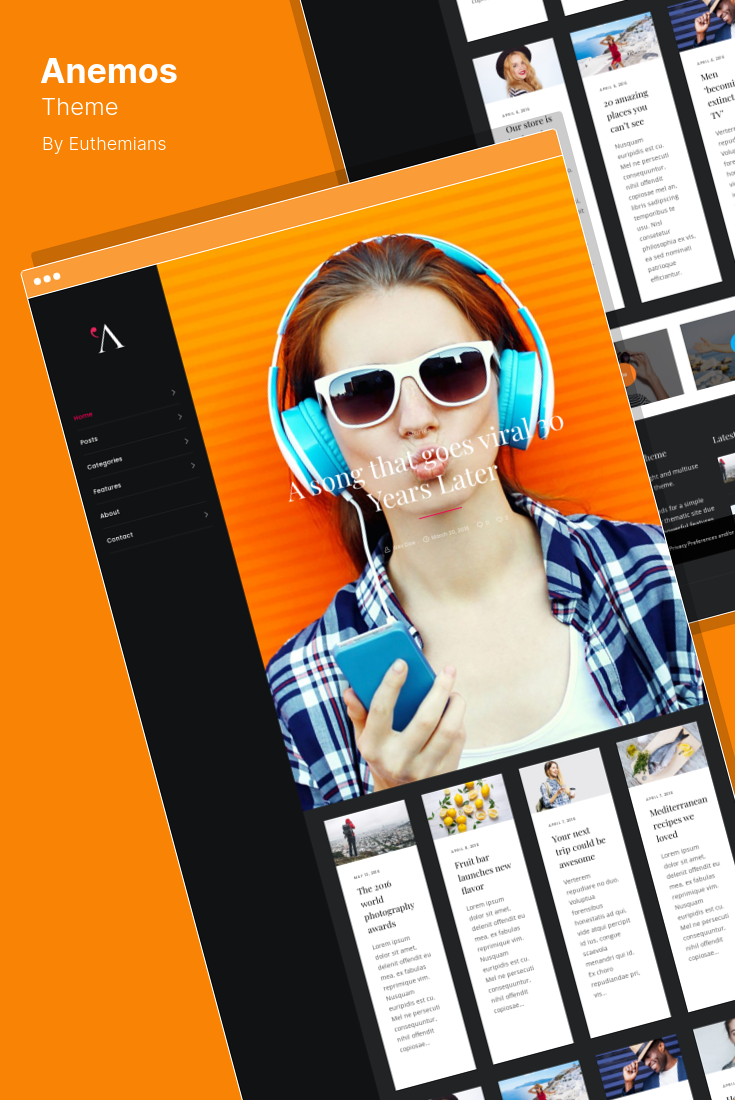Open 'The 2016 world photography awards' post

tap(385, 908)
